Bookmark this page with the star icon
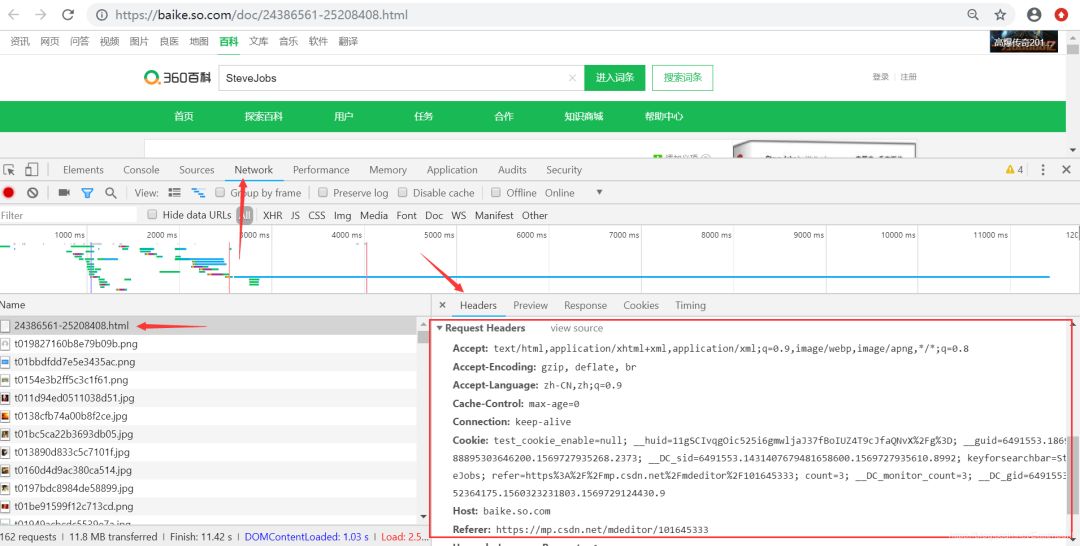Image resolution: width=1080 pixels, height=546 pixels. [x=1000, y=14]
